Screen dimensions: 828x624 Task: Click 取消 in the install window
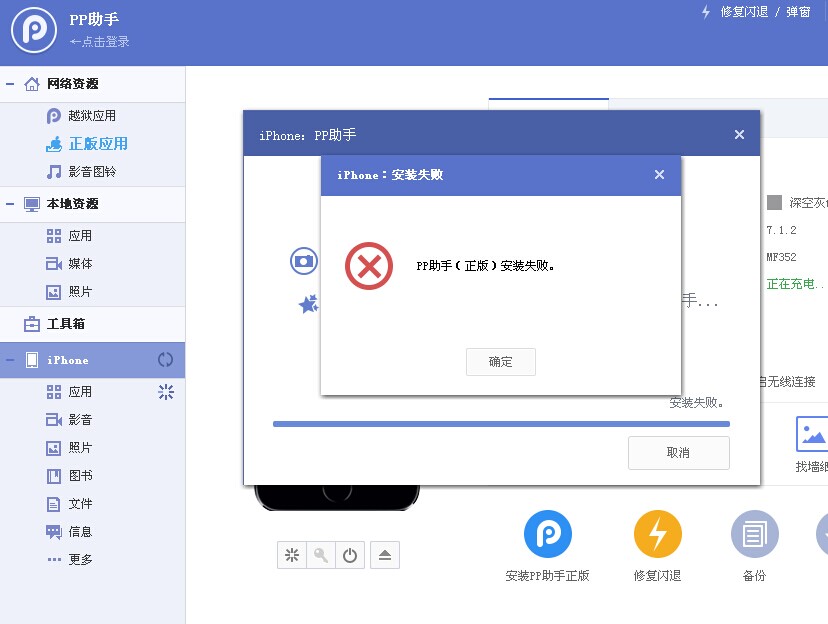679,453
